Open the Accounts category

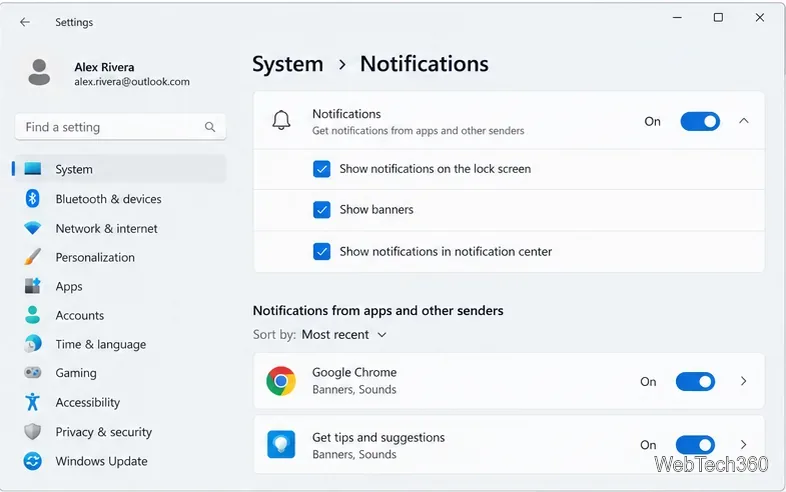coord(120,315)
